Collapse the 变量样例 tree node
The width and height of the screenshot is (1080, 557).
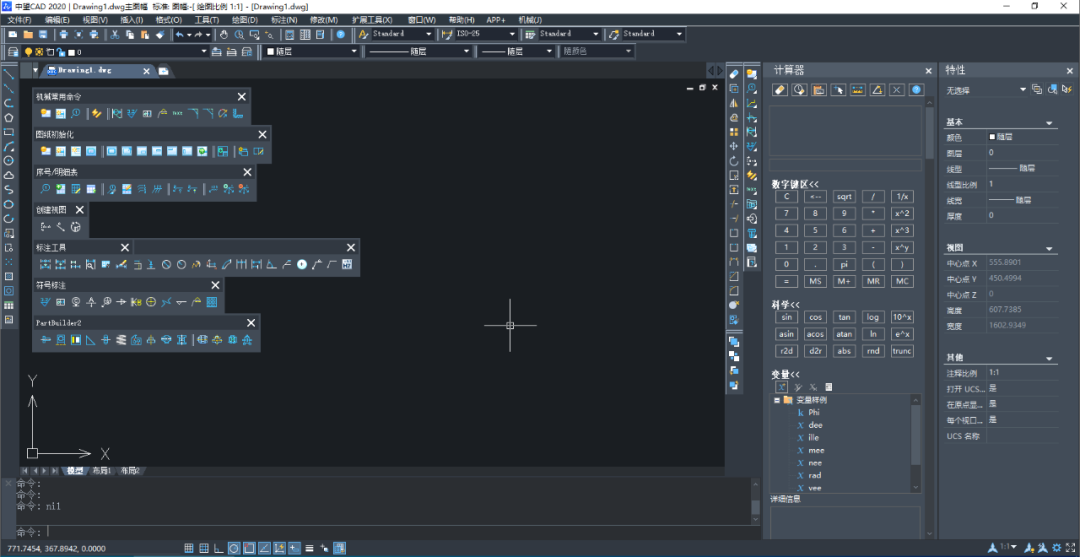click(776, 400)
